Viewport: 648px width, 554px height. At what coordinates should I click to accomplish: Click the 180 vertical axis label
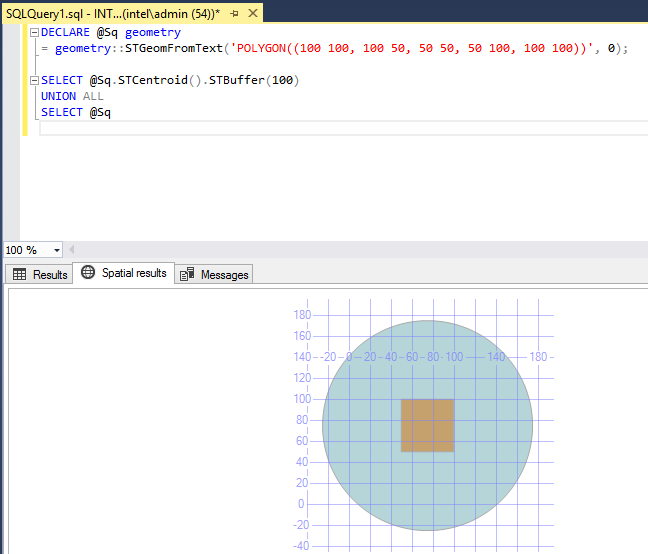[300, 314]
